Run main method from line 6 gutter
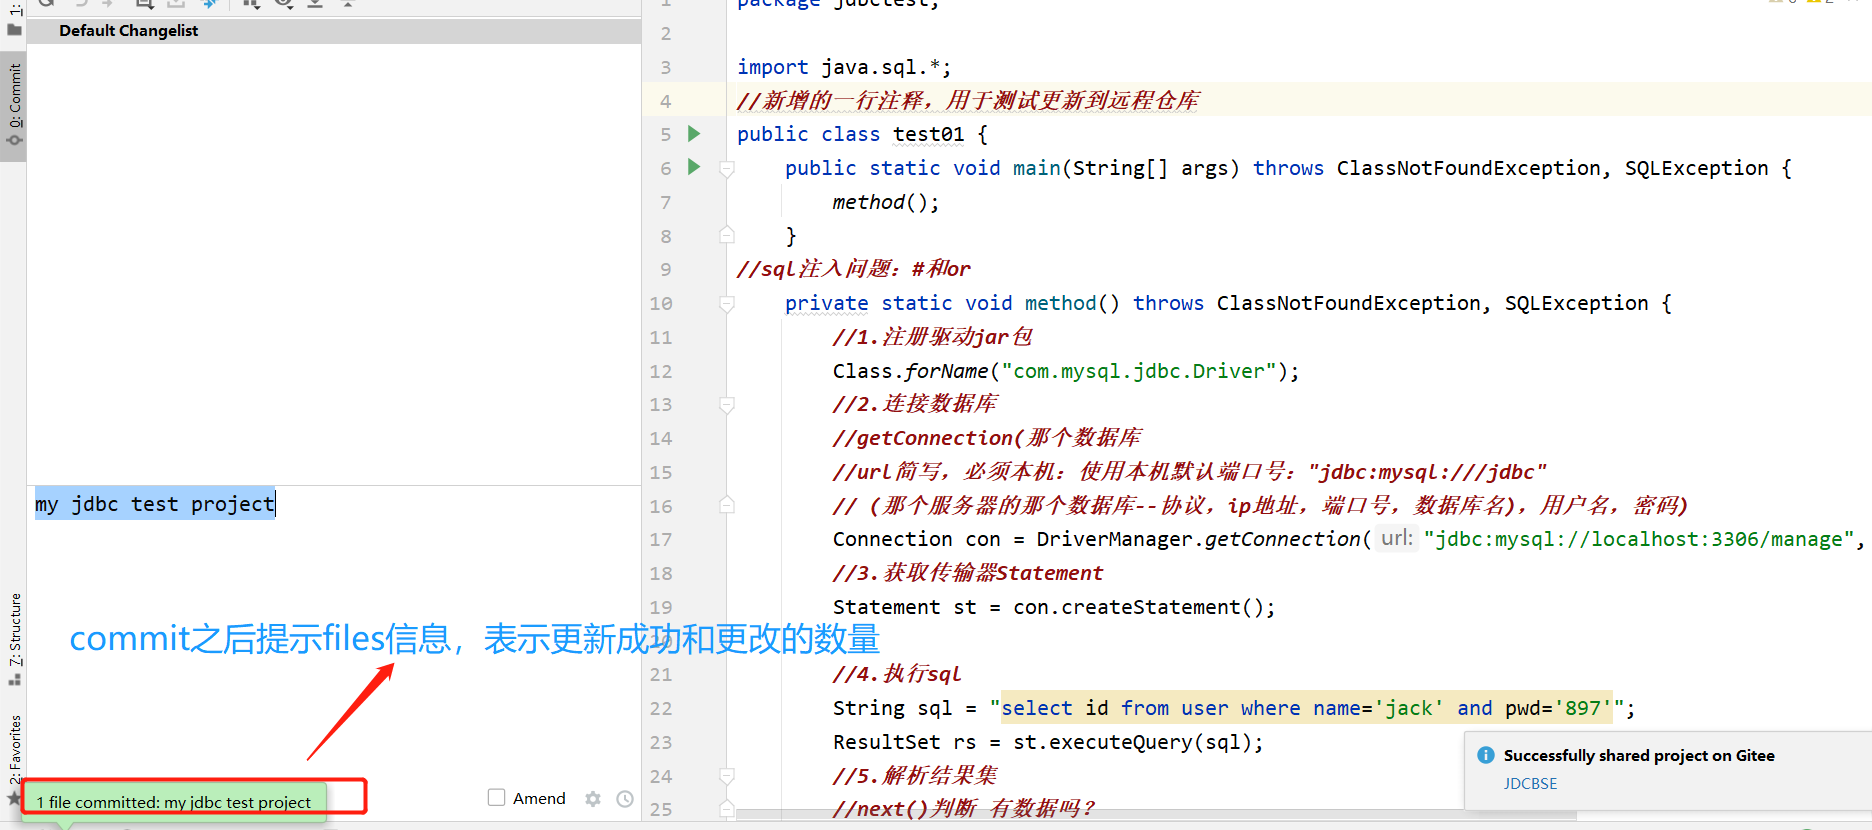 pos(694,167)
